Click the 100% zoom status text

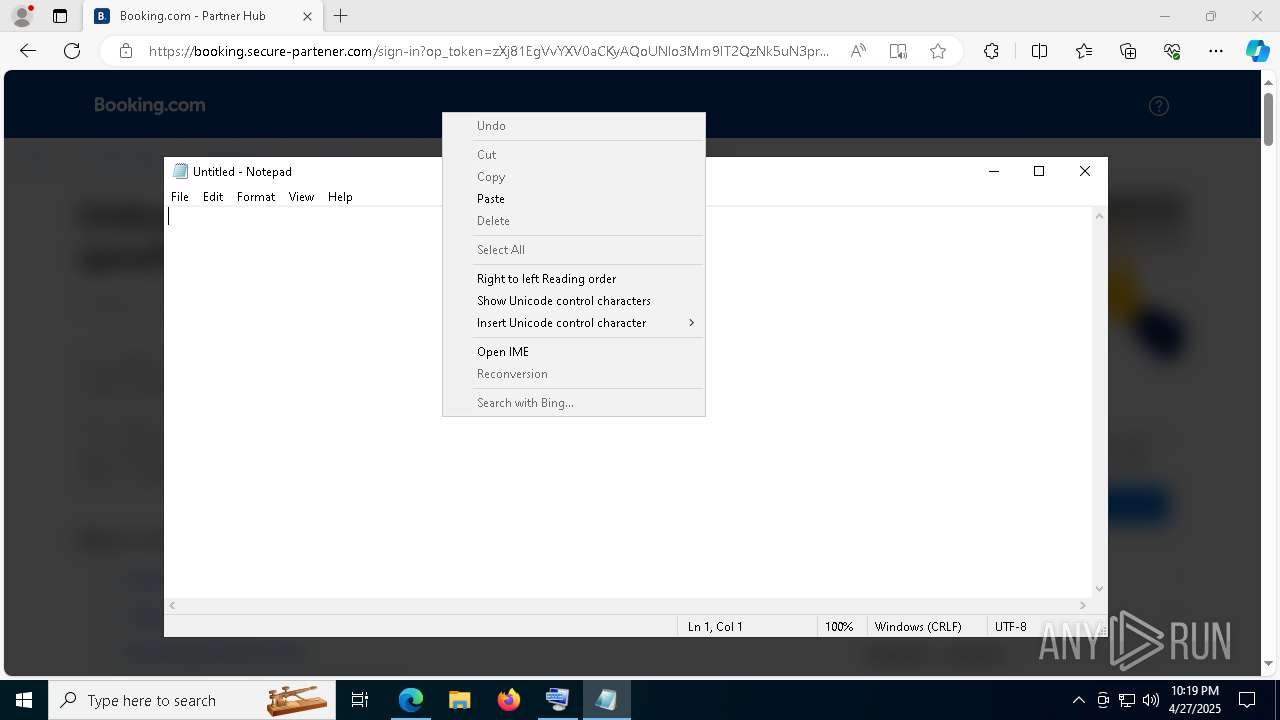coord(839,627)
